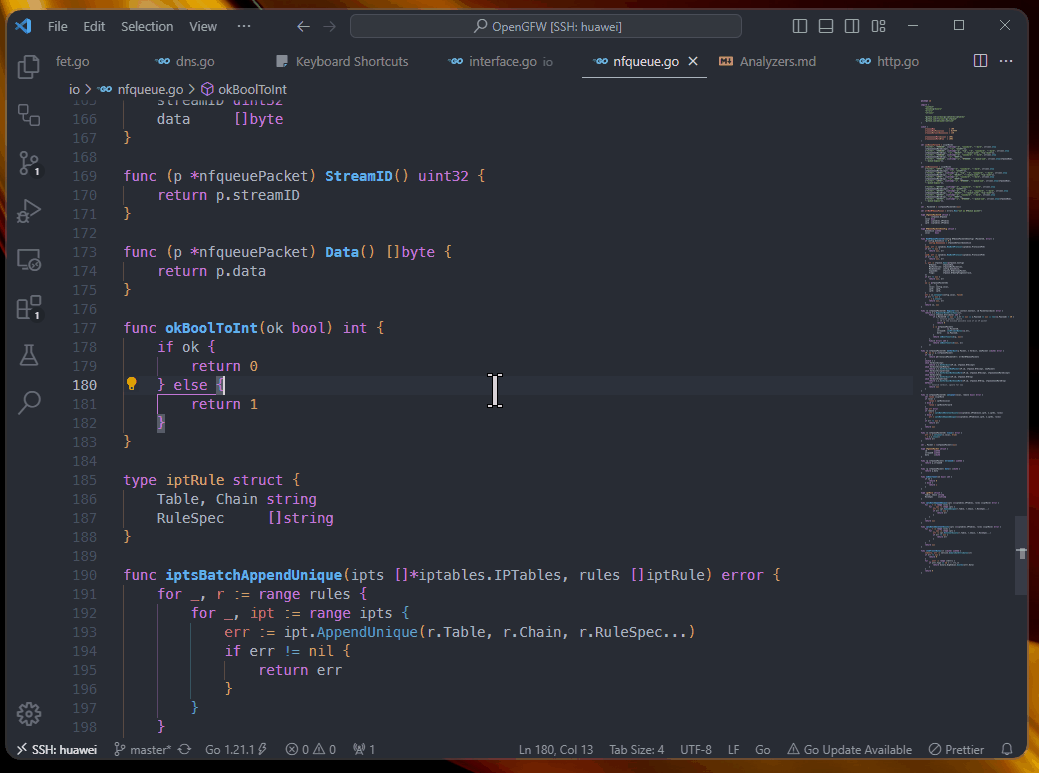The image size is (1039, 773).
Task: Open the Extensions view
Action: 29,307
